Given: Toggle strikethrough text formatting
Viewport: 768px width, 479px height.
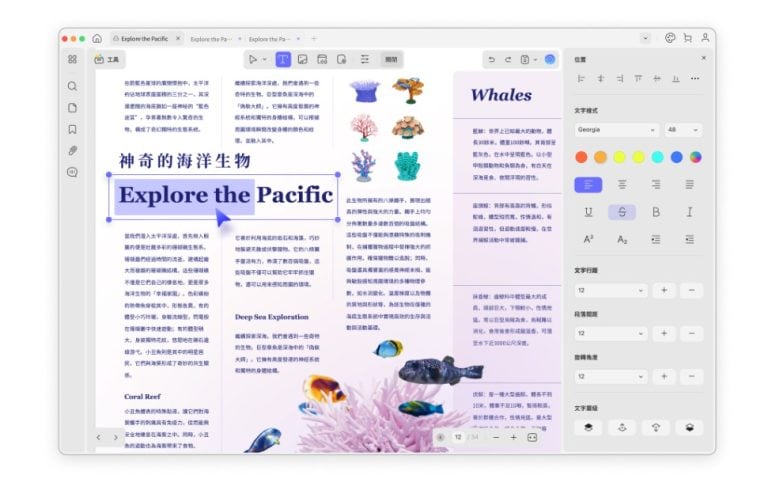Looking at the screenshot, I should [x=622, y=212].
